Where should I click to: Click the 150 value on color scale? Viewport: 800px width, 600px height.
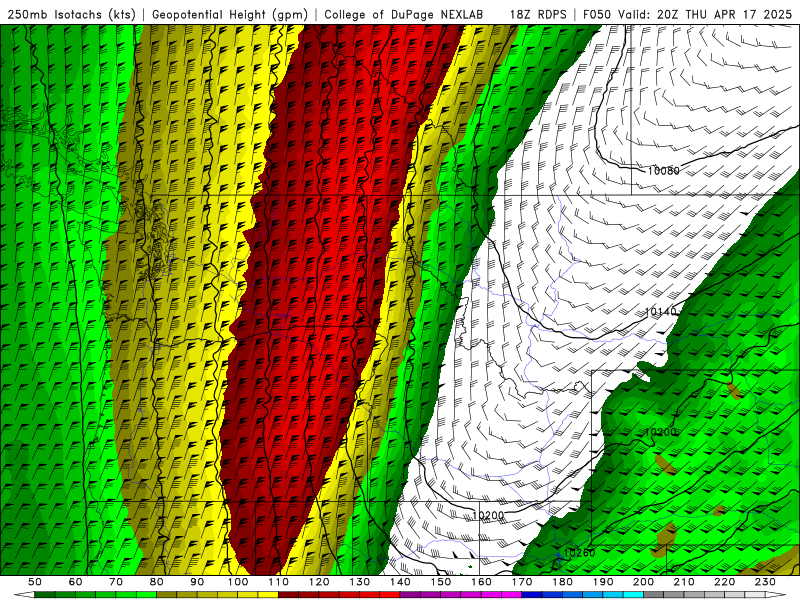tap(441, 582)
